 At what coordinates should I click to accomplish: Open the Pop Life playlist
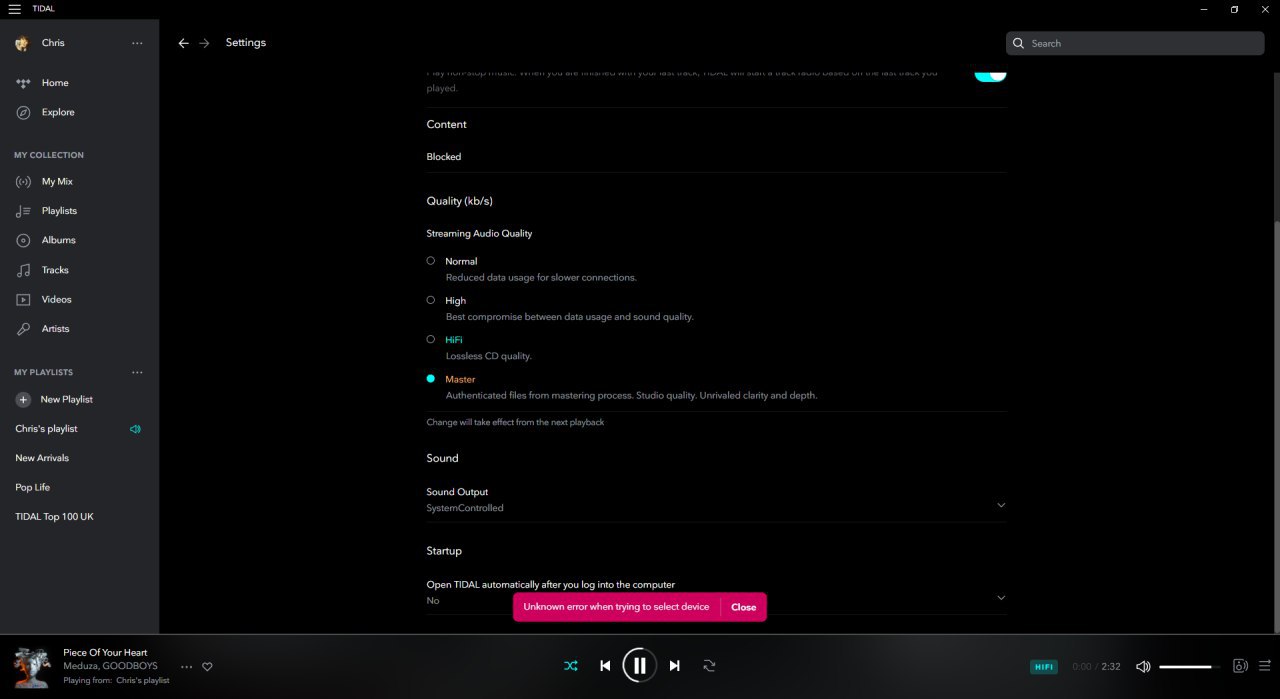click(32, 487)
